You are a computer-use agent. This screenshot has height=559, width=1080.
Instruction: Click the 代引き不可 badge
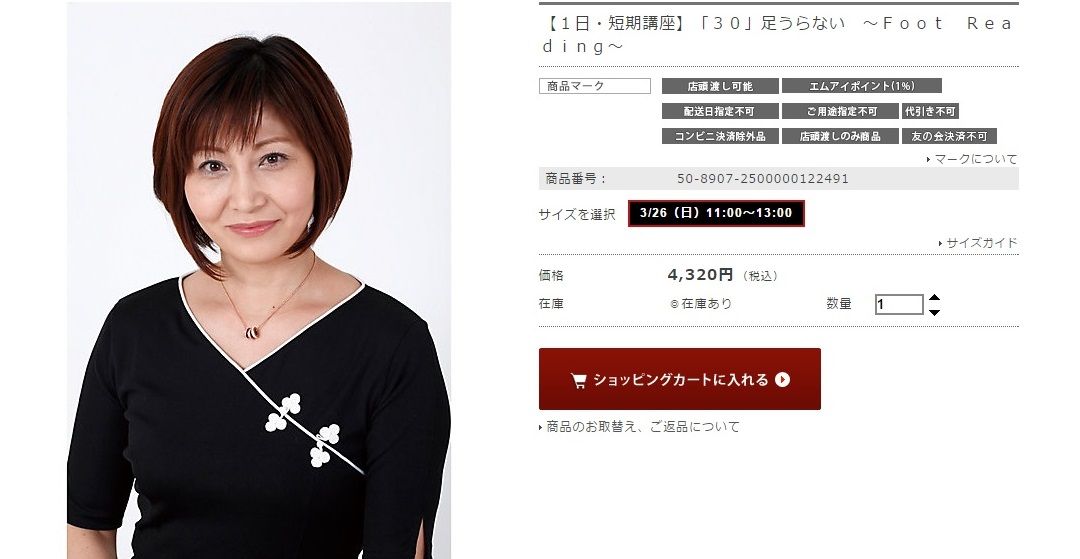point(930,111)
